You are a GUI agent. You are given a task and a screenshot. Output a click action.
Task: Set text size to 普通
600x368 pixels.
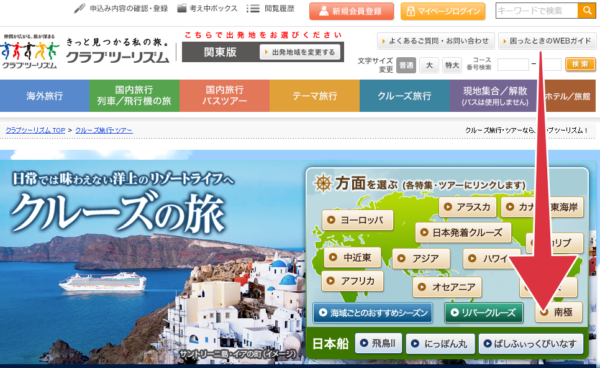tap(406, 65)
